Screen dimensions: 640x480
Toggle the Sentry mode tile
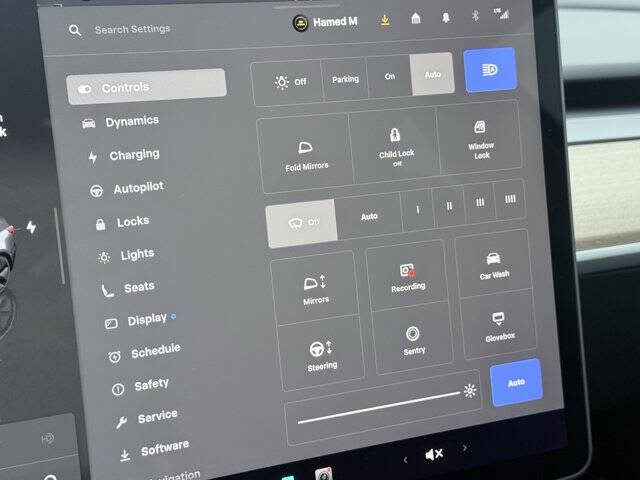tap(413, 340)
